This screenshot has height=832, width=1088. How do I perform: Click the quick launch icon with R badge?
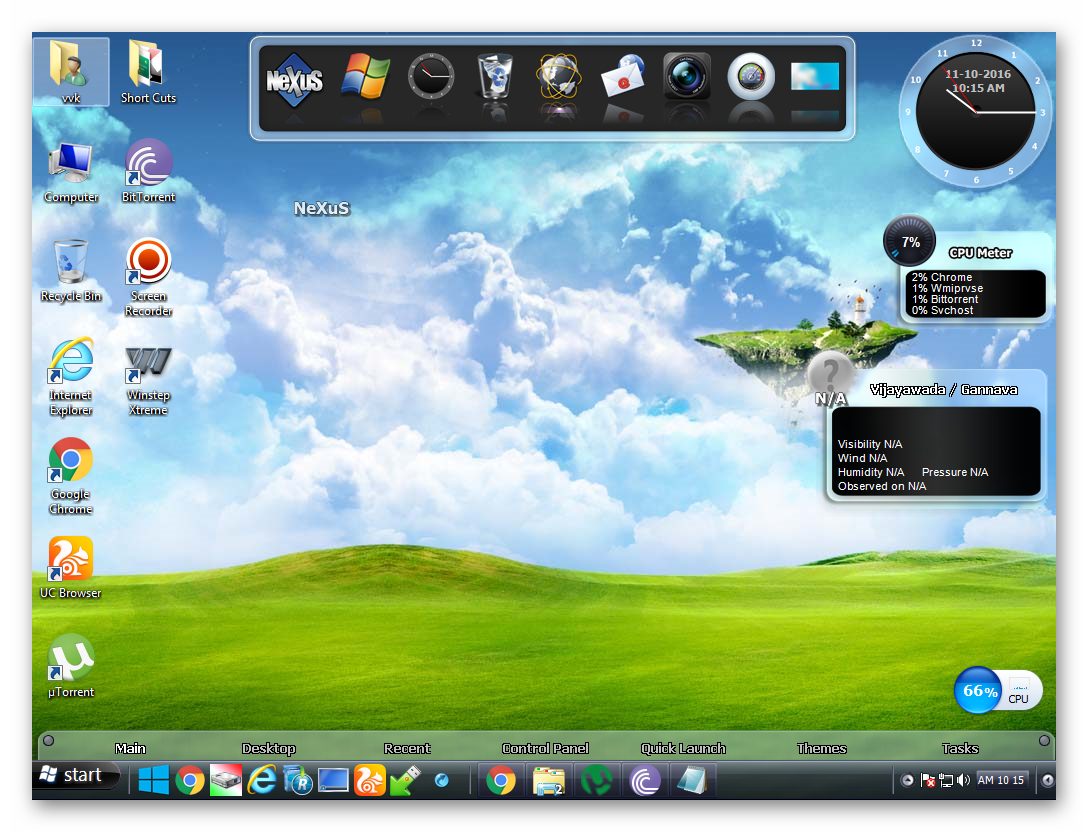pyautogui.click(x=298, y=780)
